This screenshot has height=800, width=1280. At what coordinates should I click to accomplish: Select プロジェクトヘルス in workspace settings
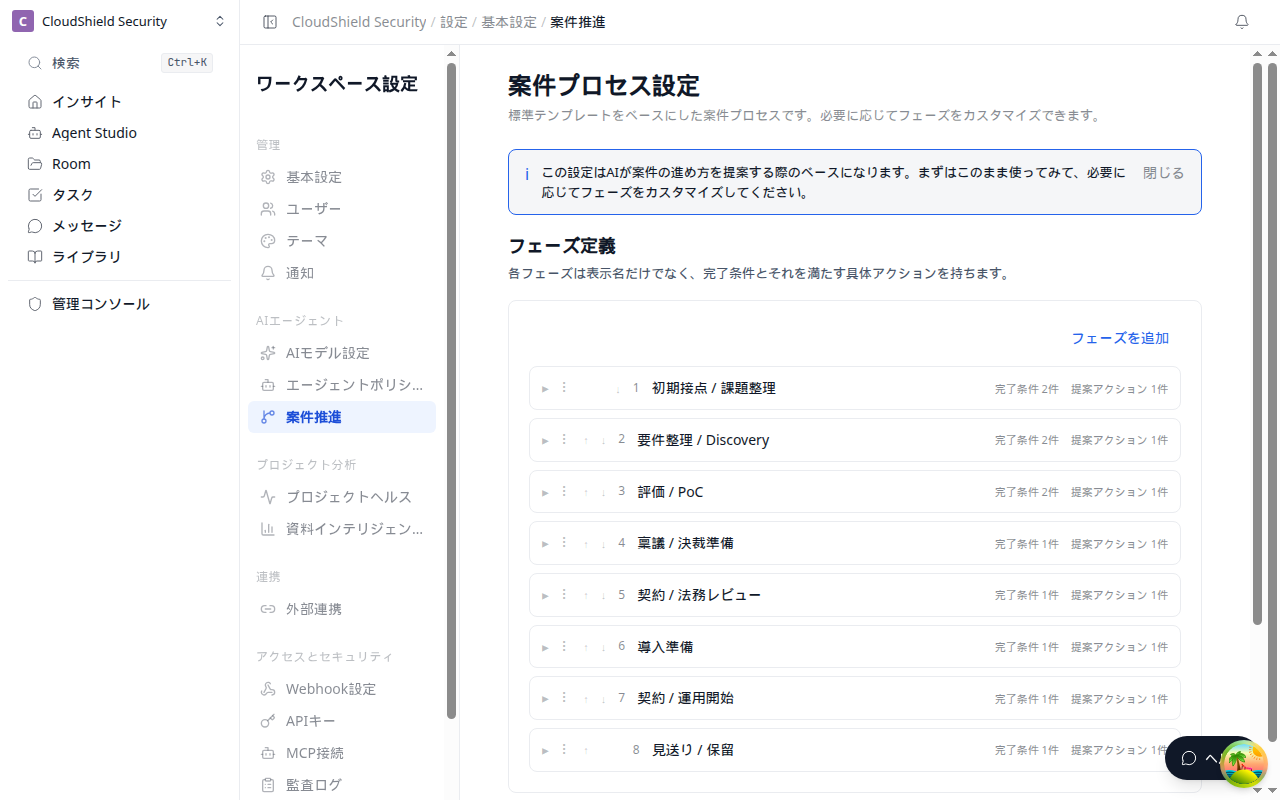[342, 497]
